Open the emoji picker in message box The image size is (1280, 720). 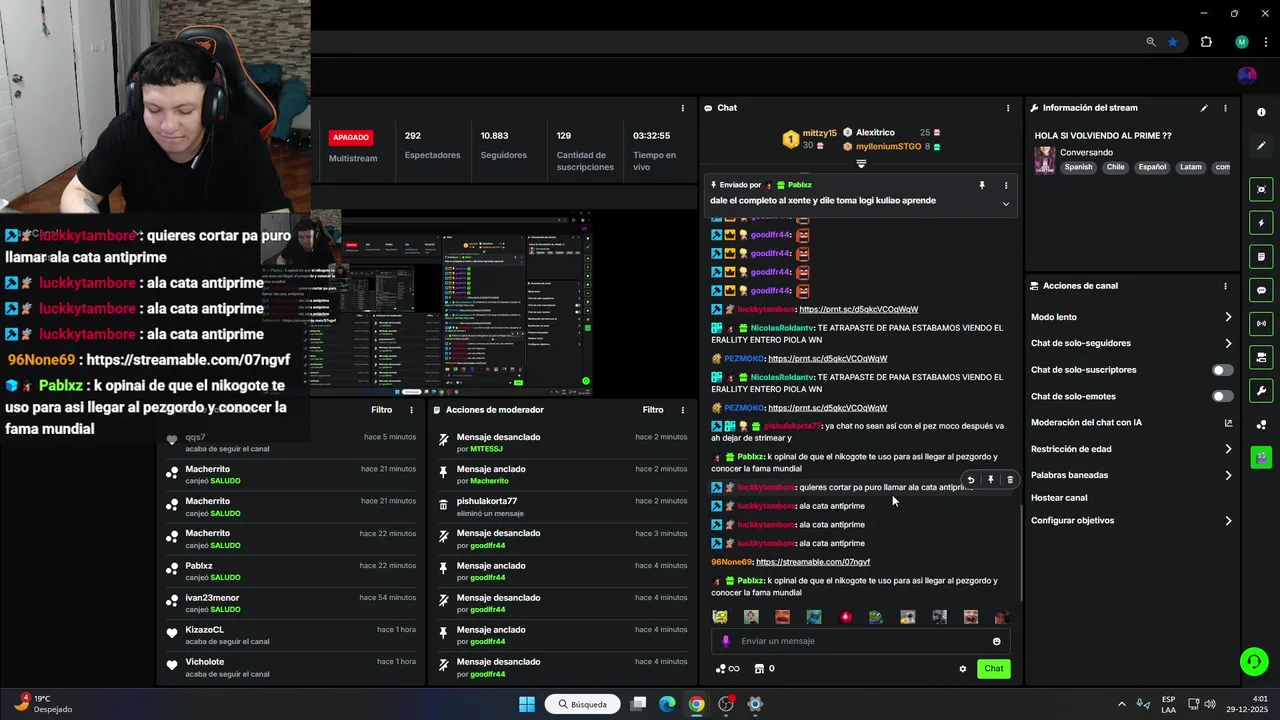tap(996, 642)
